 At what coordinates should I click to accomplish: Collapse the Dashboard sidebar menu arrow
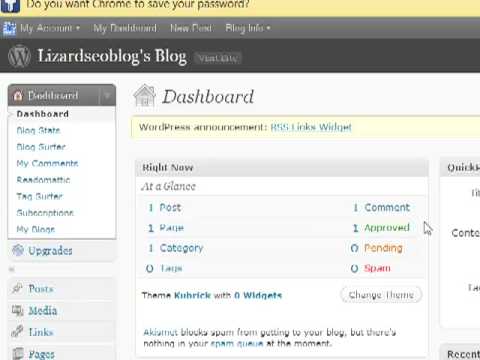coord(107,96)
